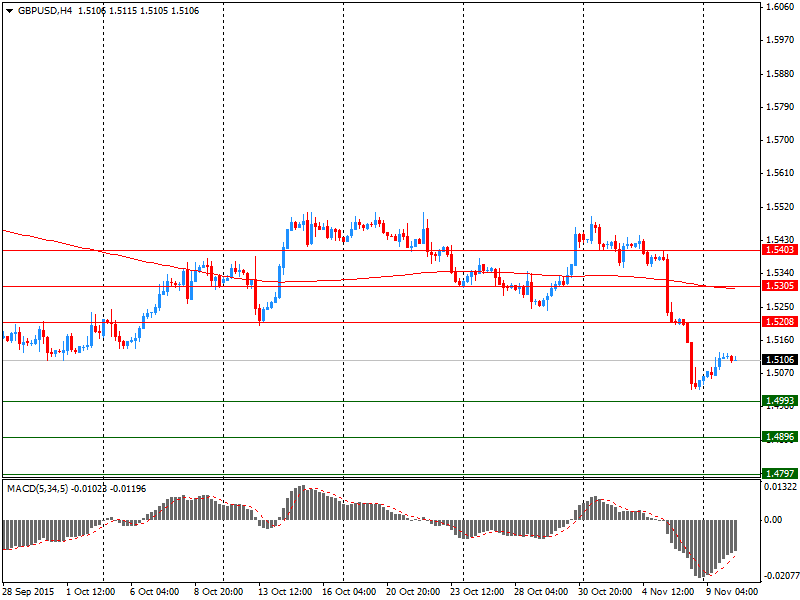Select the price scale value 1.5790
The width and height of the screenshot is (800, 600).
[x=781, y=107]
